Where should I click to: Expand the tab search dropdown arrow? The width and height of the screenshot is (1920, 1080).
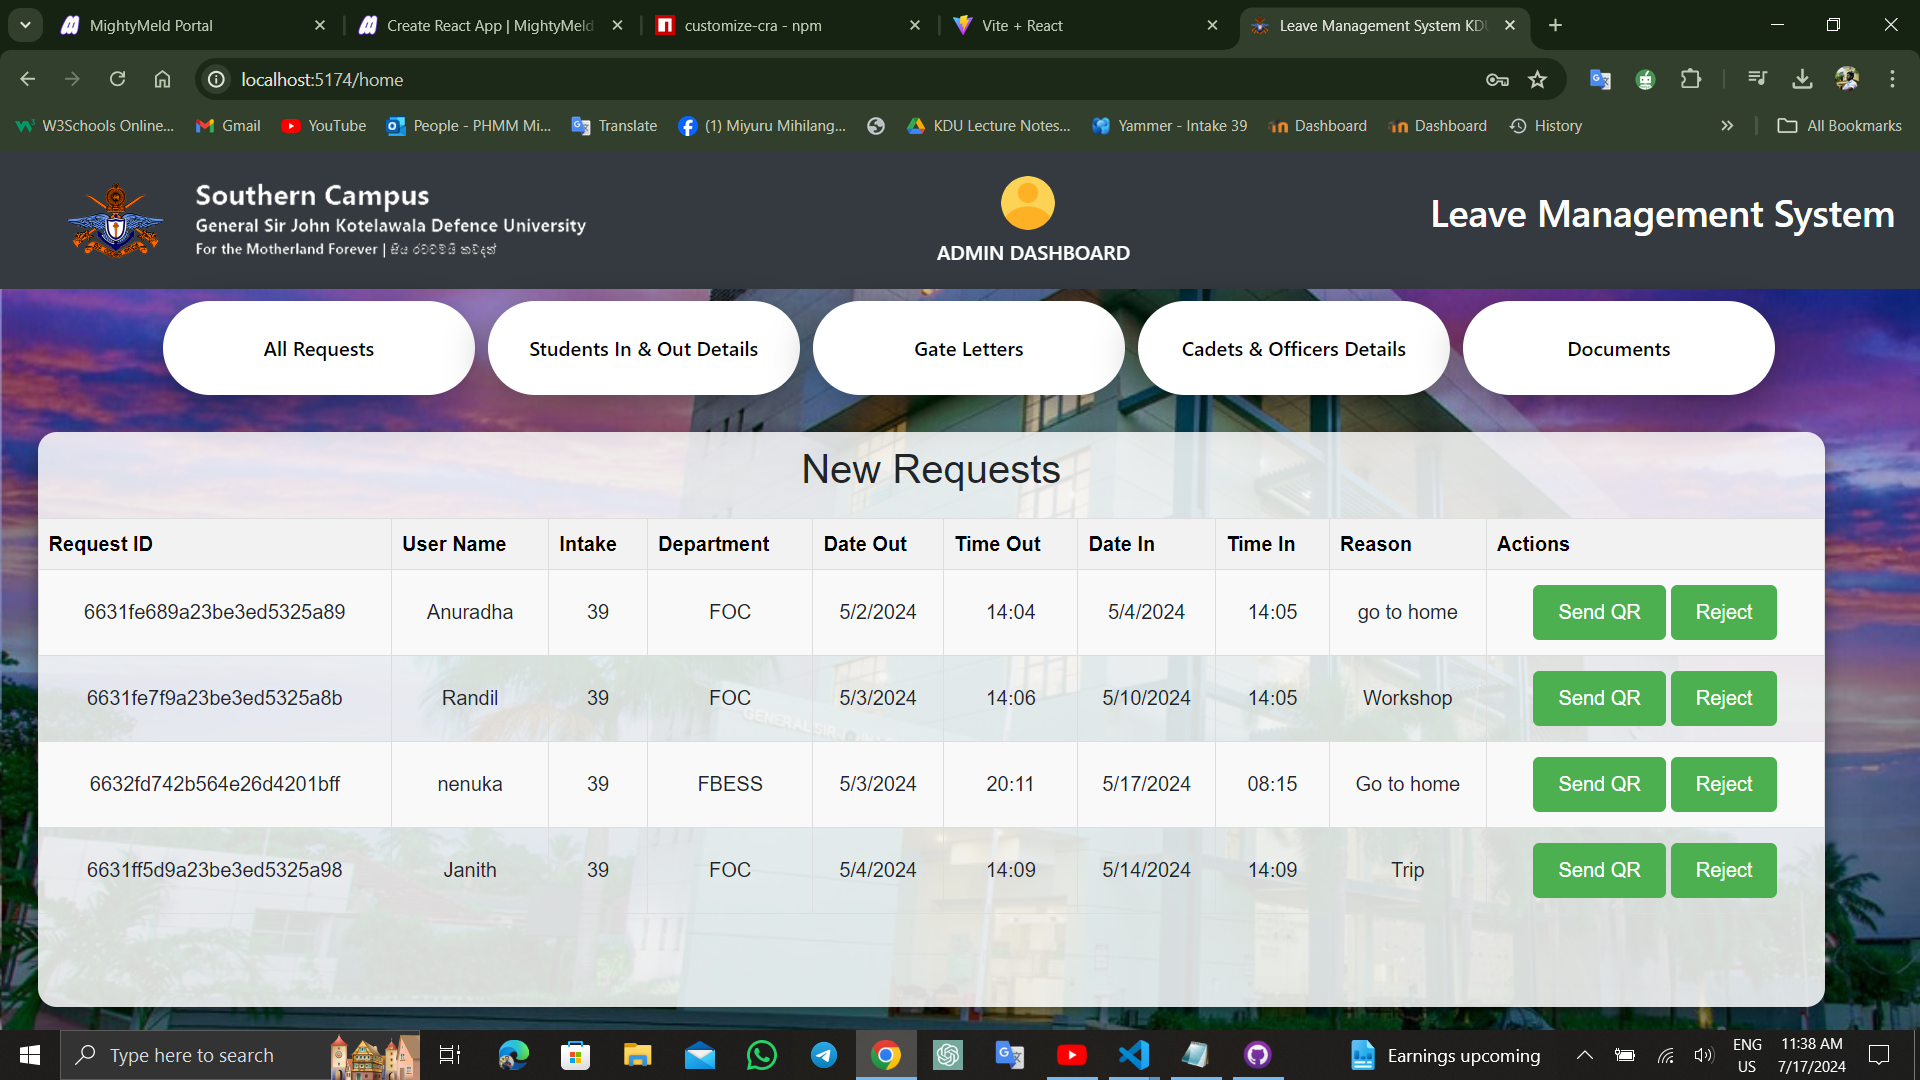coord(25,25)
